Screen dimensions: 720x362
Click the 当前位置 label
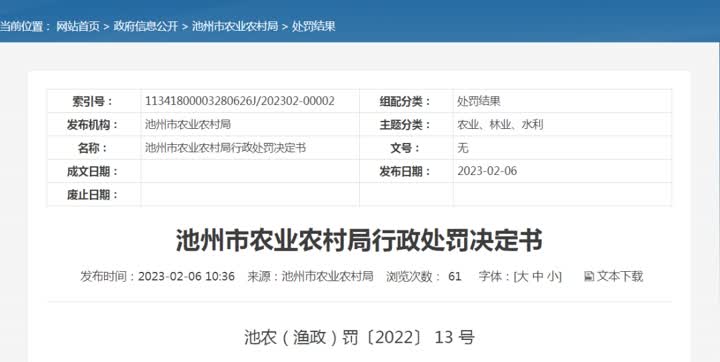tap(25, 26)
